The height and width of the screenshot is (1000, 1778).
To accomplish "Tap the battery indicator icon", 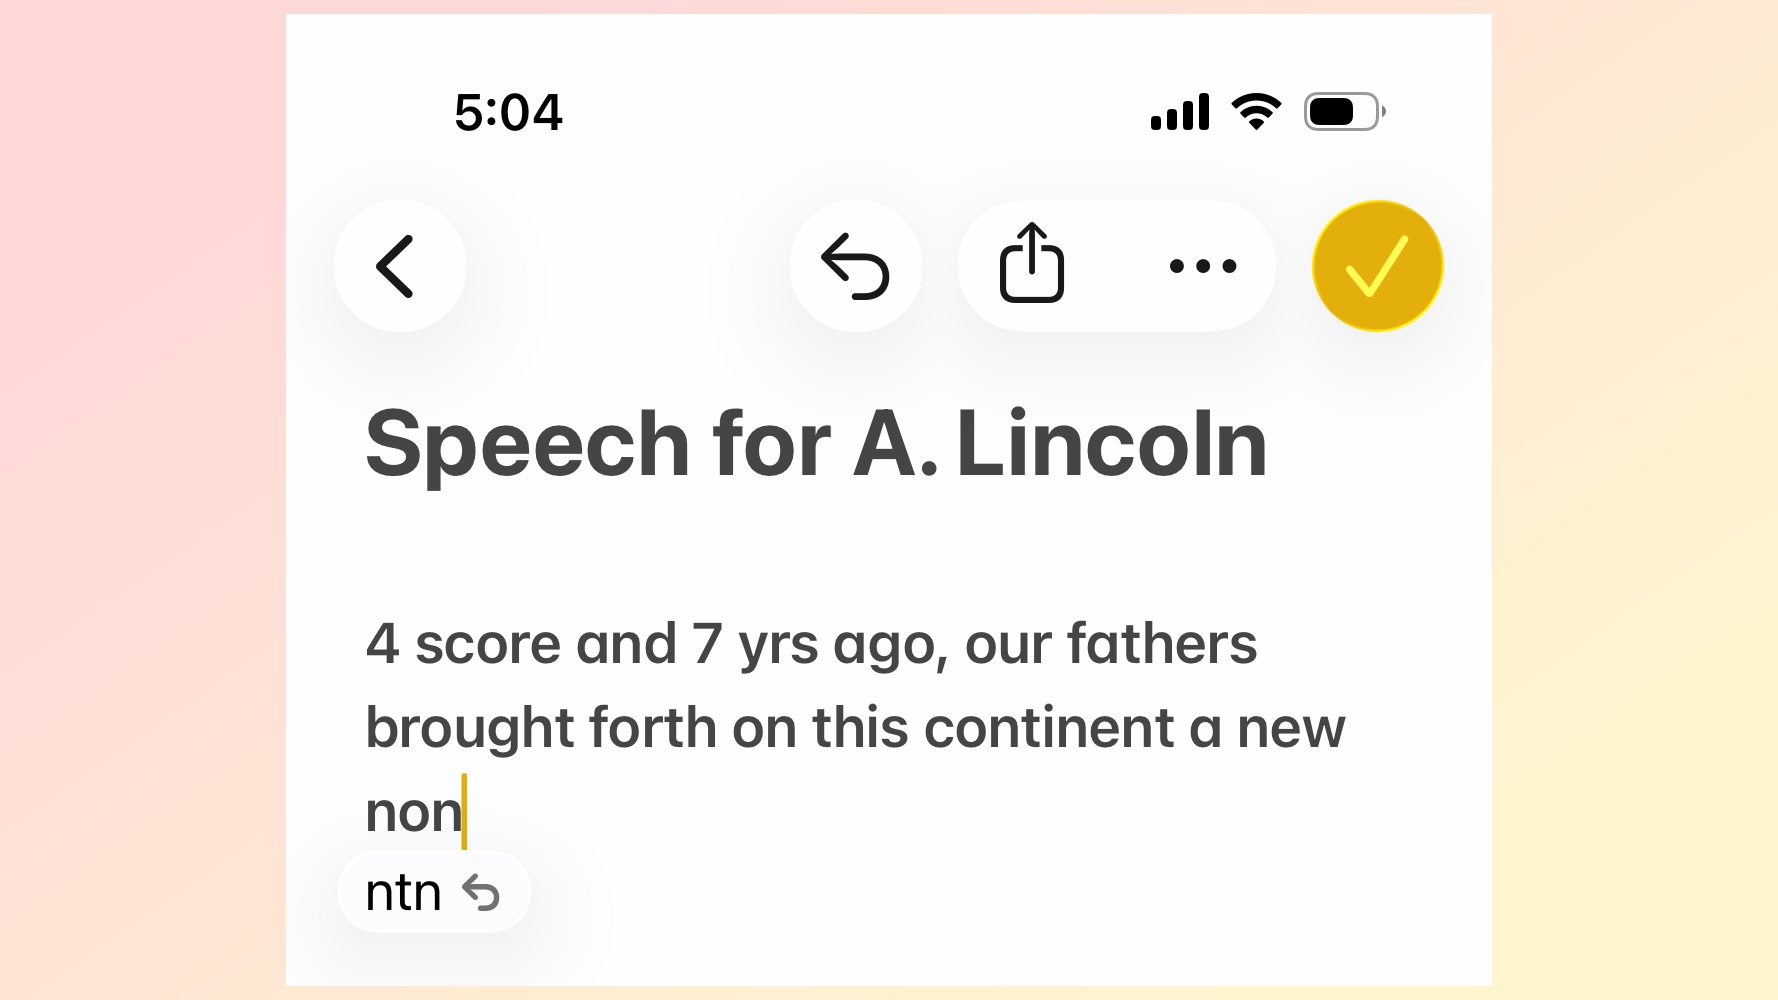I will click(1343, 111).
